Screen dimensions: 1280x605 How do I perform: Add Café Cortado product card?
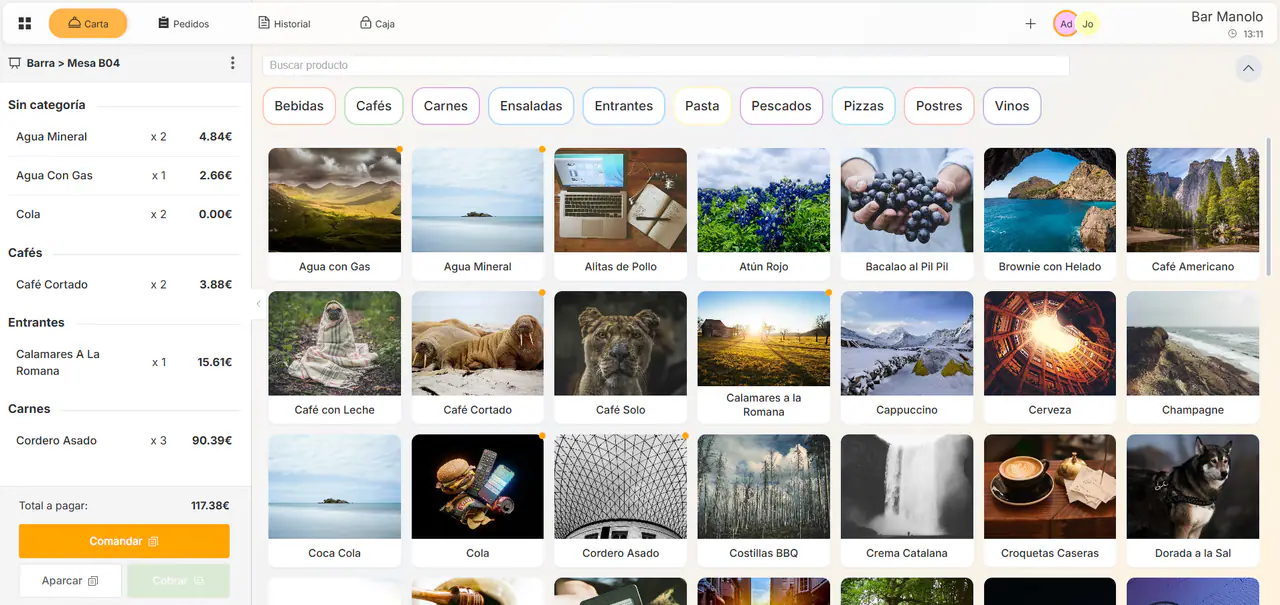click(x=478, y=357)
